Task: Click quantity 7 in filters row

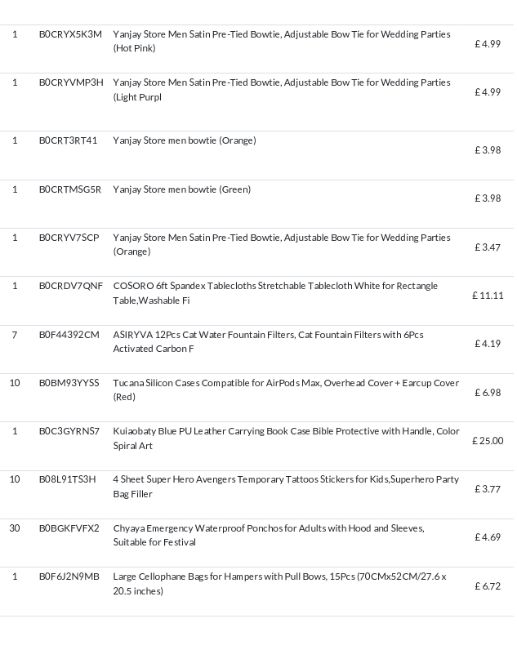Action: click(x=15, y=335)
